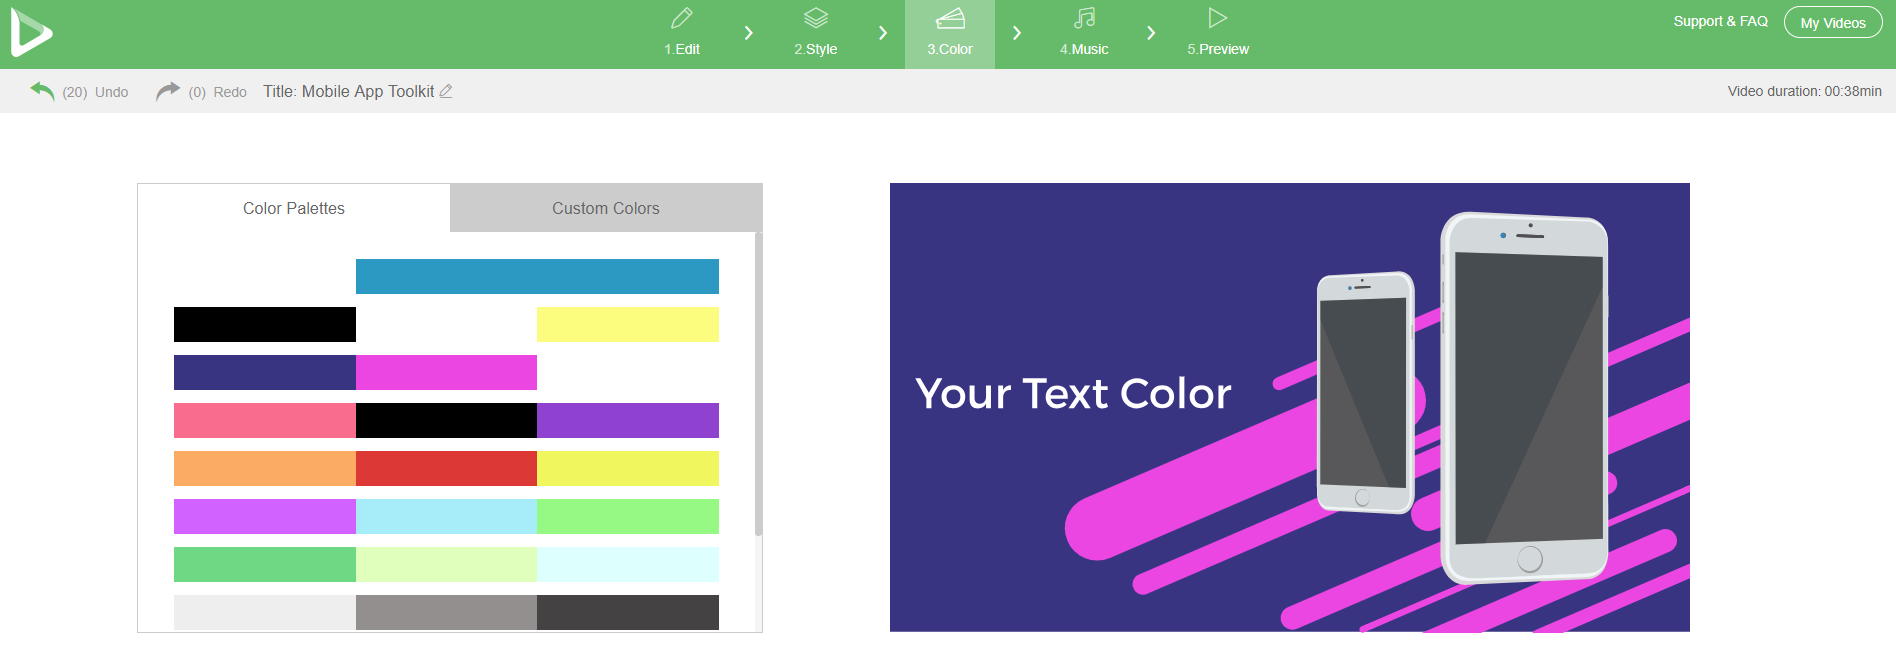Pick the teal blue palette swatch
The width and height of the screenshot is (1896, 665).
coord(537,276)
